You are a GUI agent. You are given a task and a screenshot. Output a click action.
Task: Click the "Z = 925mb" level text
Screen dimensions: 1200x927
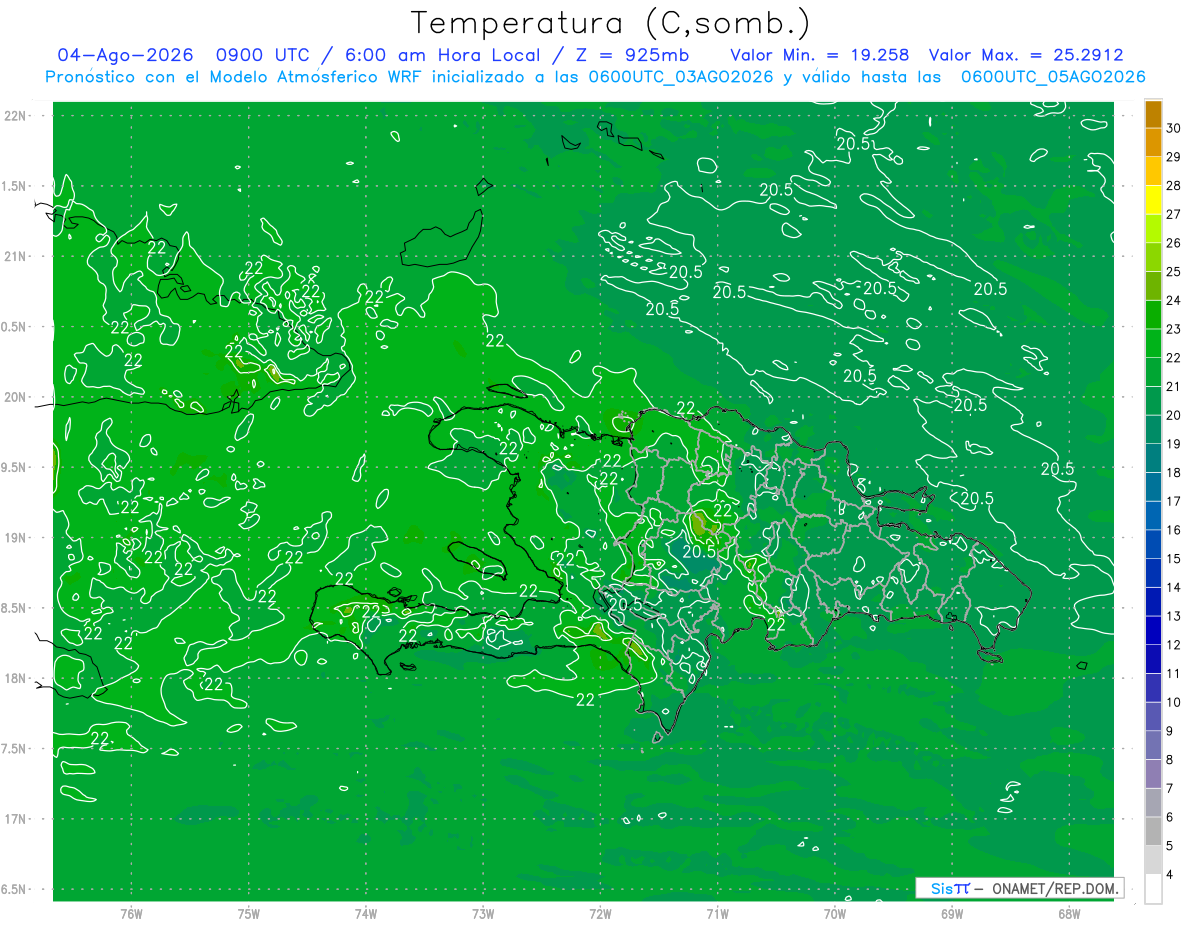click(626, 56)
